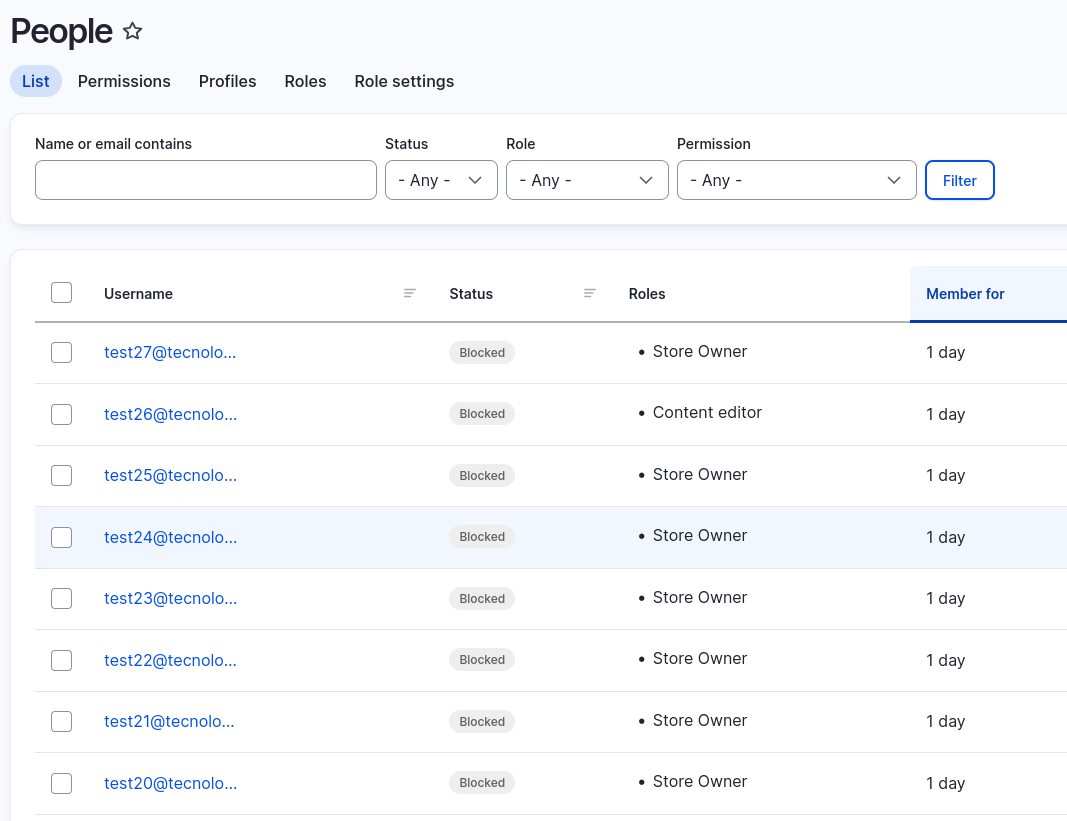Sort table by Member for column

(965, 294)
